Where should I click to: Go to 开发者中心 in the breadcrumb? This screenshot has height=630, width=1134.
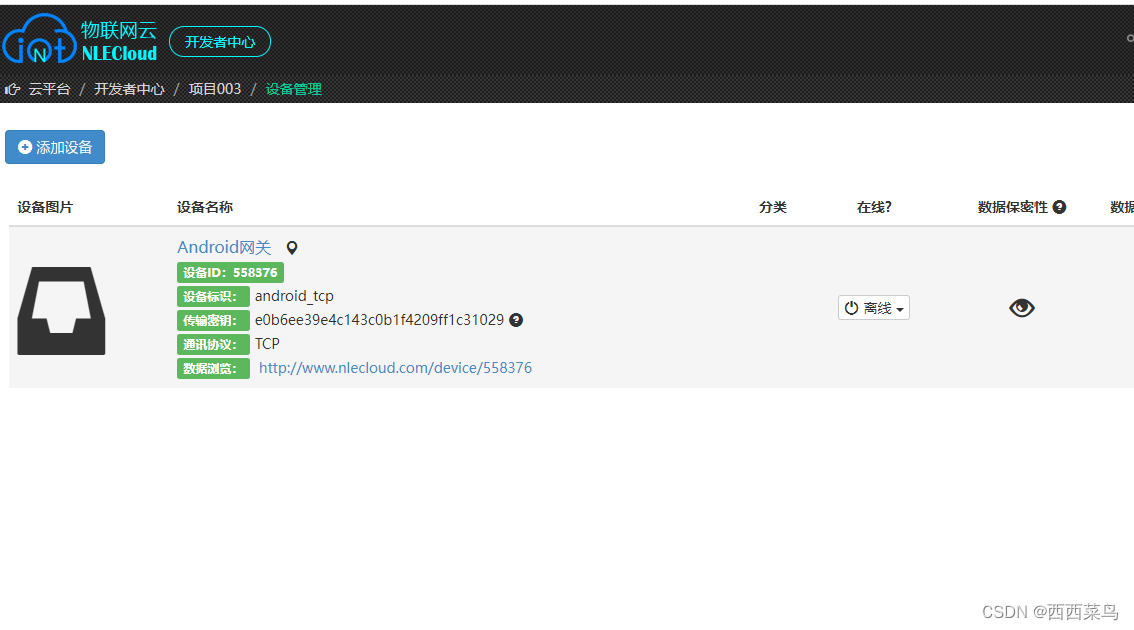click(x=129, y=89)
